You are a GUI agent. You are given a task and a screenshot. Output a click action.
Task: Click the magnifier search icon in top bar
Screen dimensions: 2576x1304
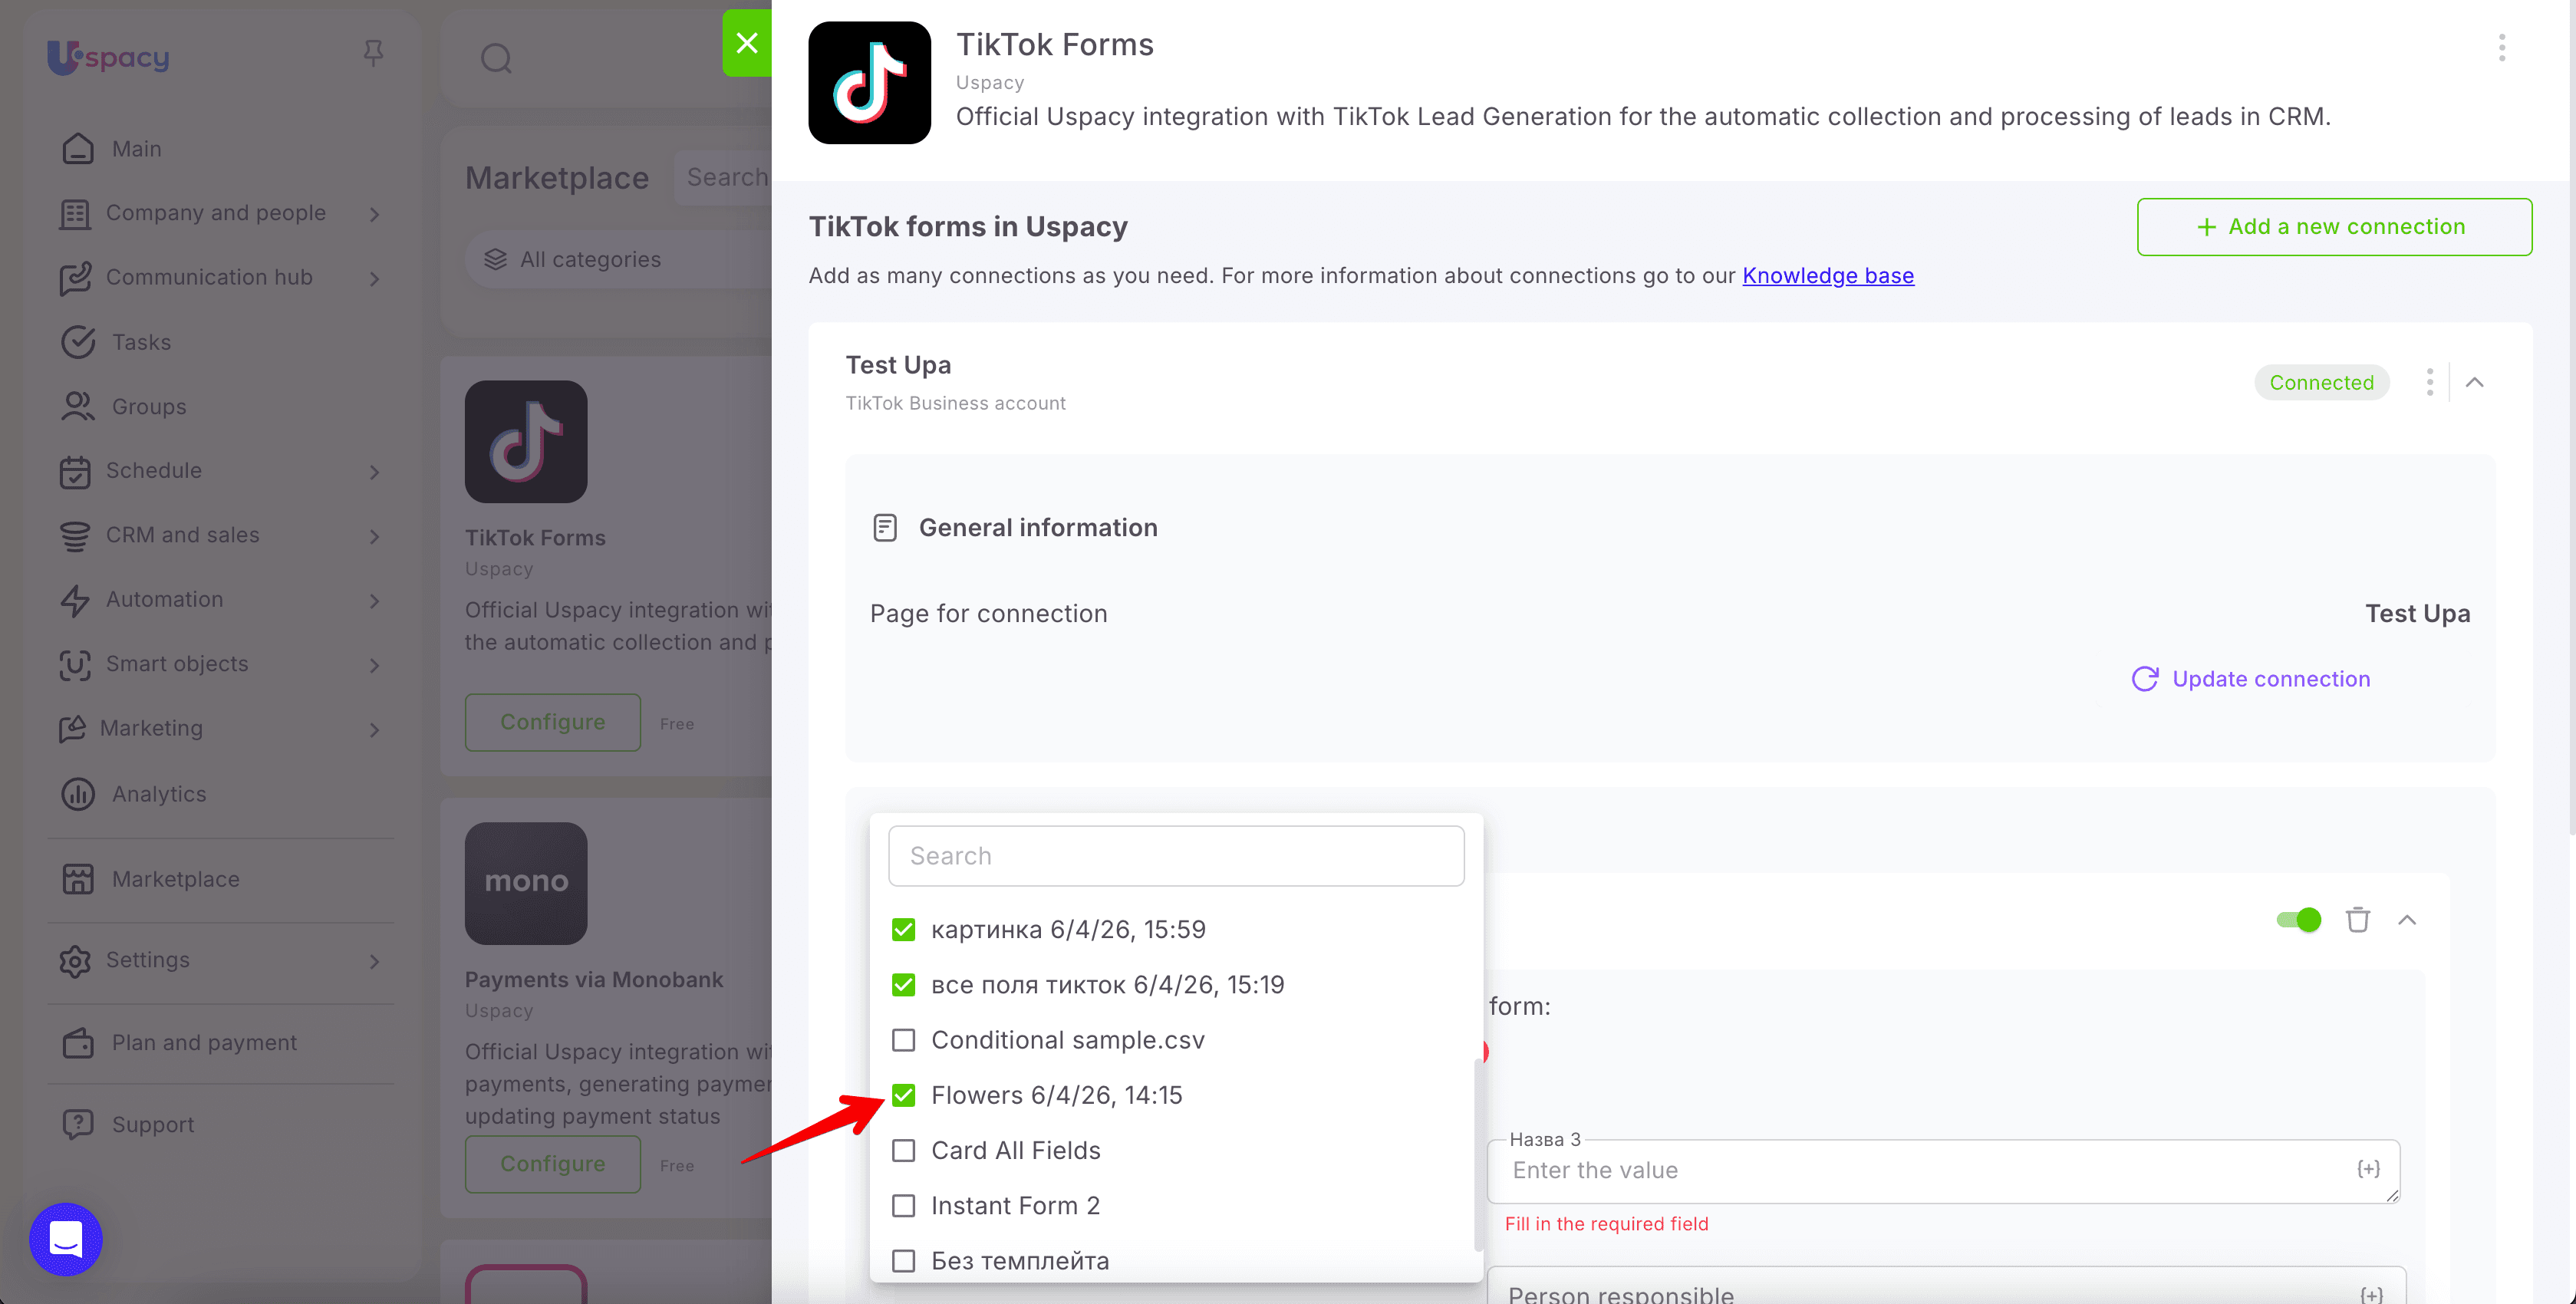[496, 58]
